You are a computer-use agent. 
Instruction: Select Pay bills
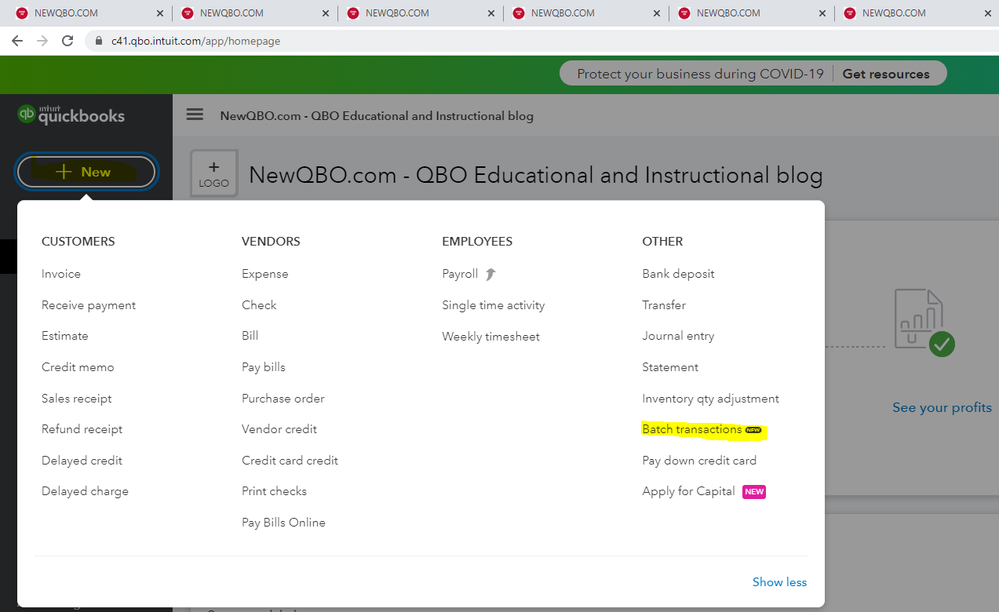[263, 367]
